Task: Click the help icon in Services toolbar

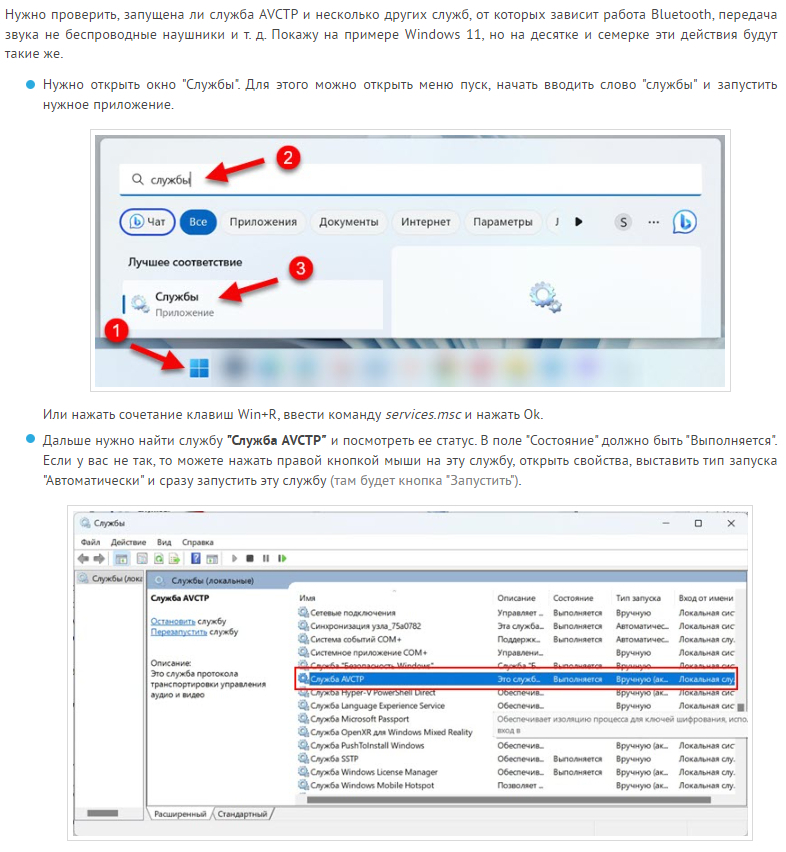Action: click(x=196, y=558)
